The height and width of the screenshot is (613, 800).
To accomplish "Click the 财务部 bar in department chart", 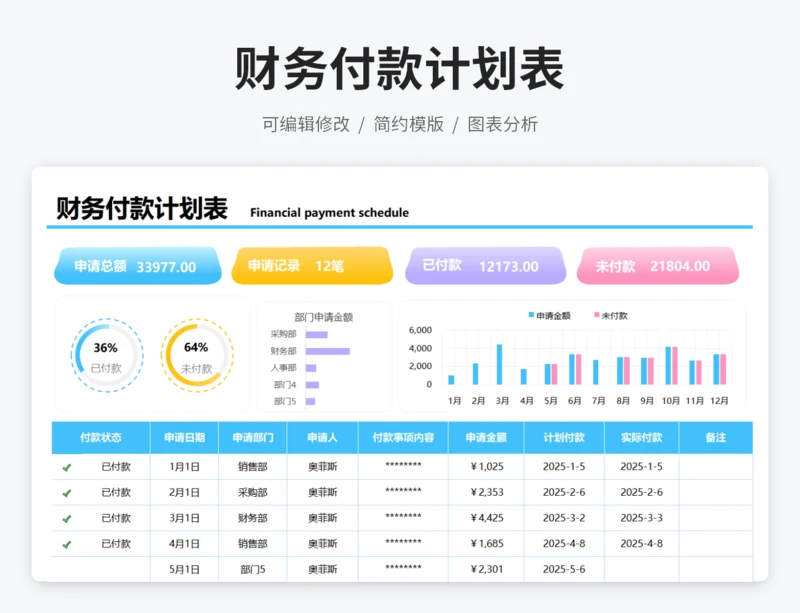I will tap(328, 351).
